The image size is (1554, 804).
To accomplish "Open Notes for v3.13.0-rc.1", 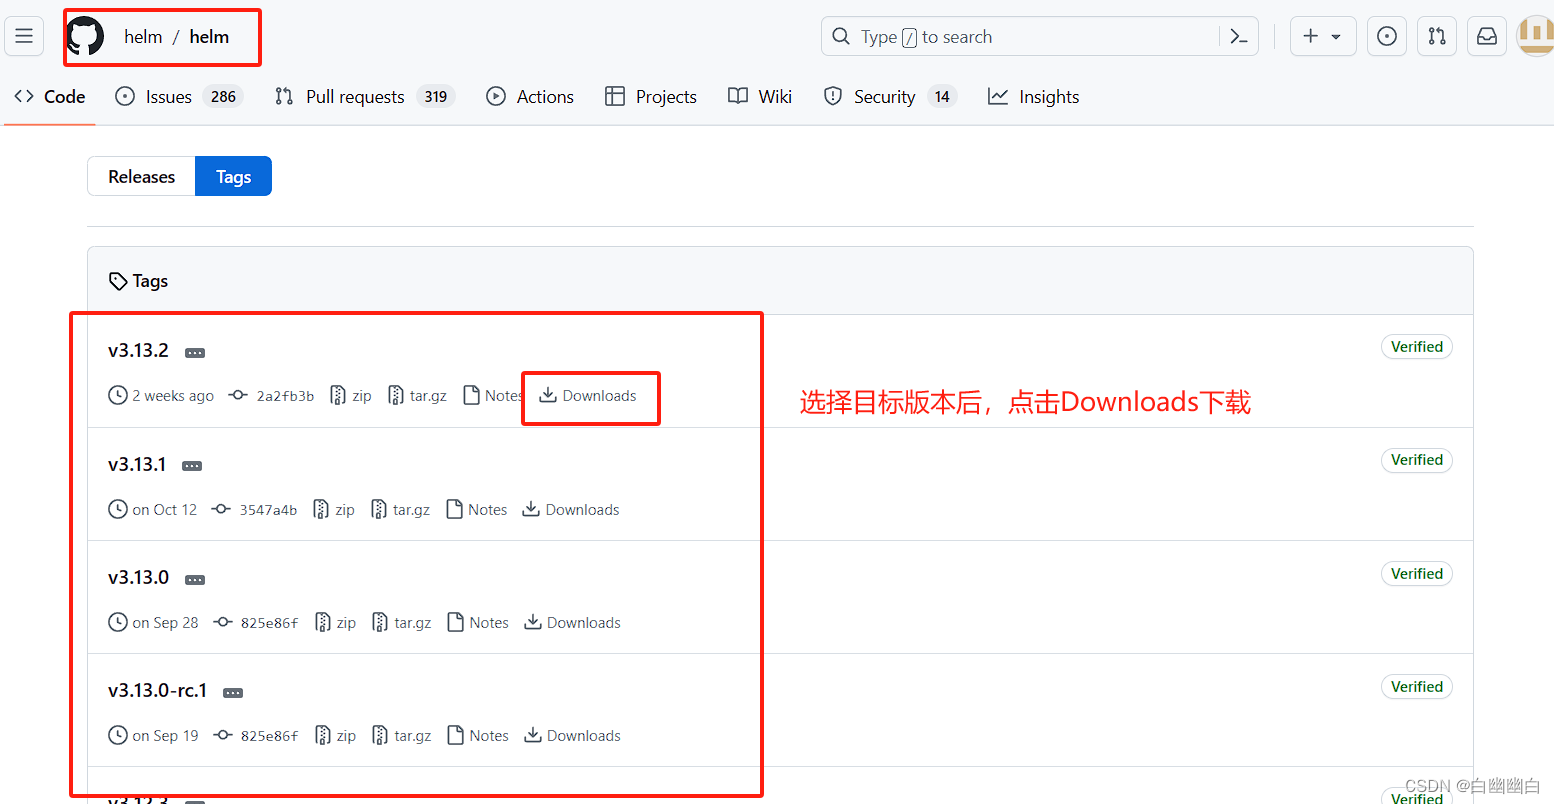I will tap(478, 736).
